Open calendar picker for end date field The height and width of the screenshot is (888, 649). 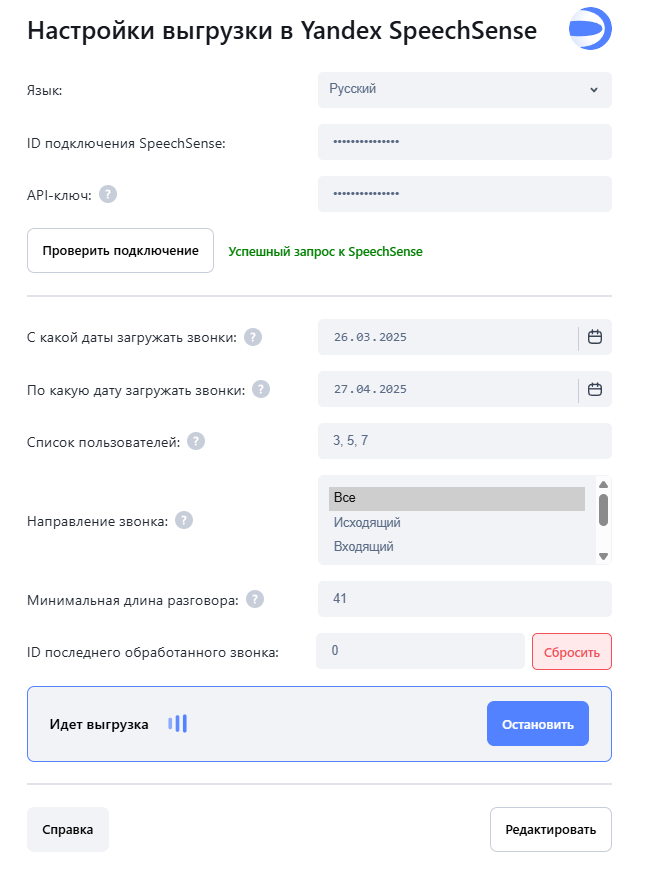click(x=595, y=389)
